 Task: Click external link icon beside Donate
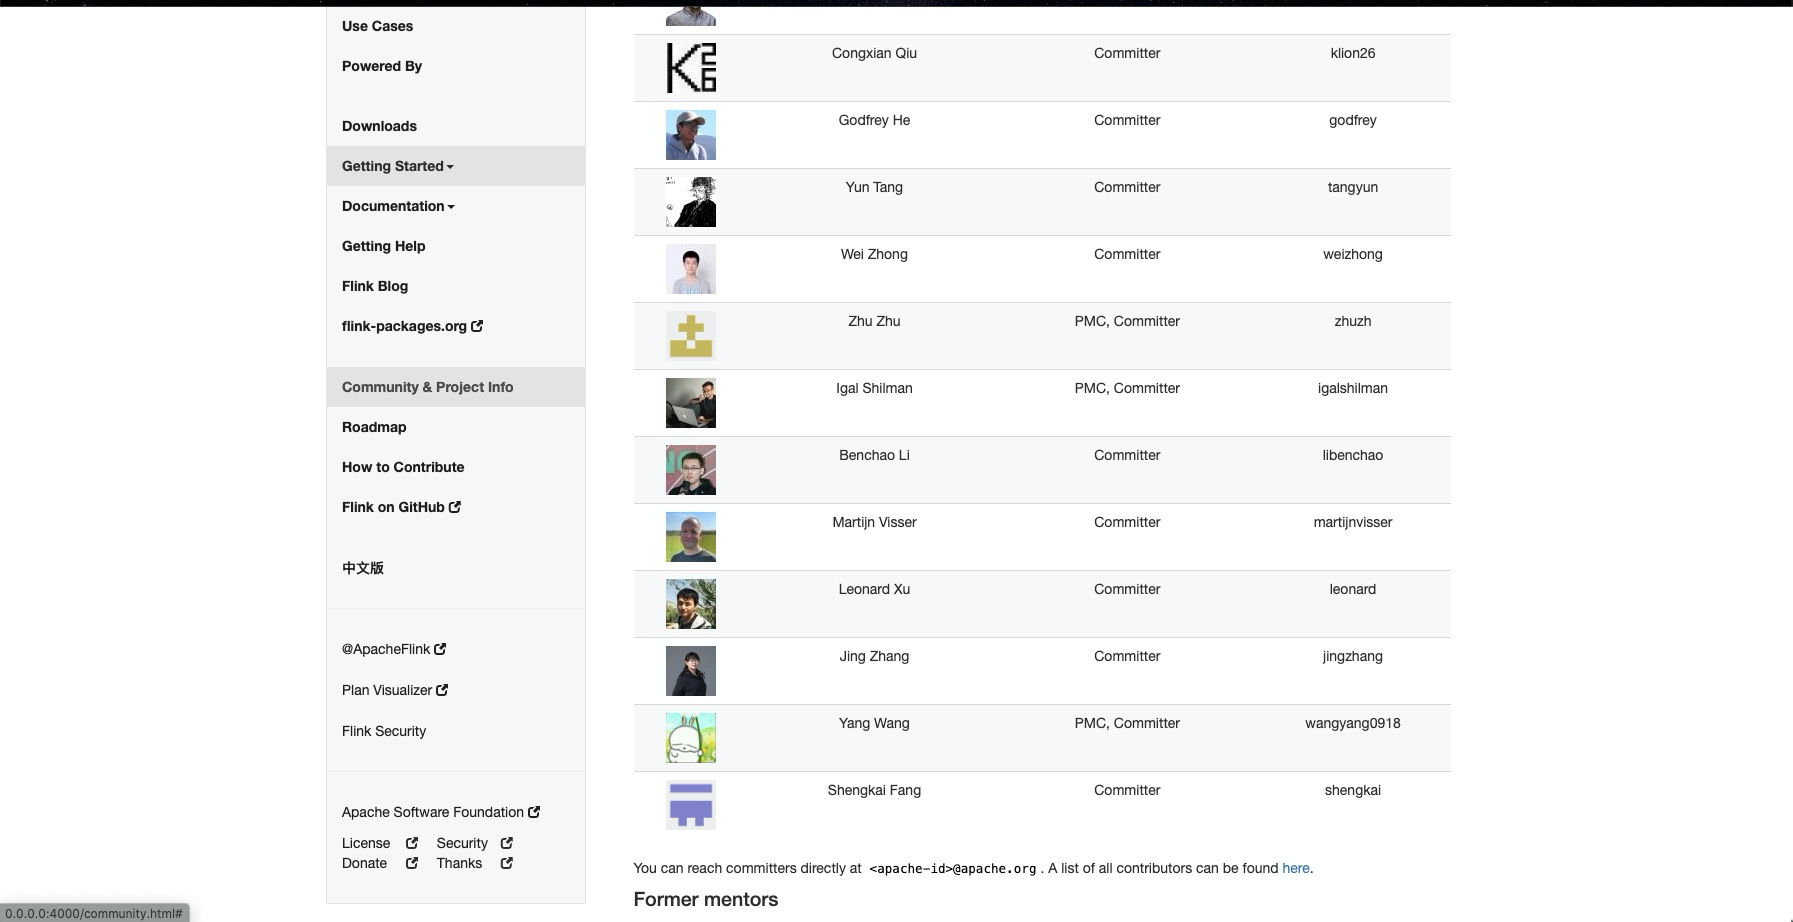(412, 863)
